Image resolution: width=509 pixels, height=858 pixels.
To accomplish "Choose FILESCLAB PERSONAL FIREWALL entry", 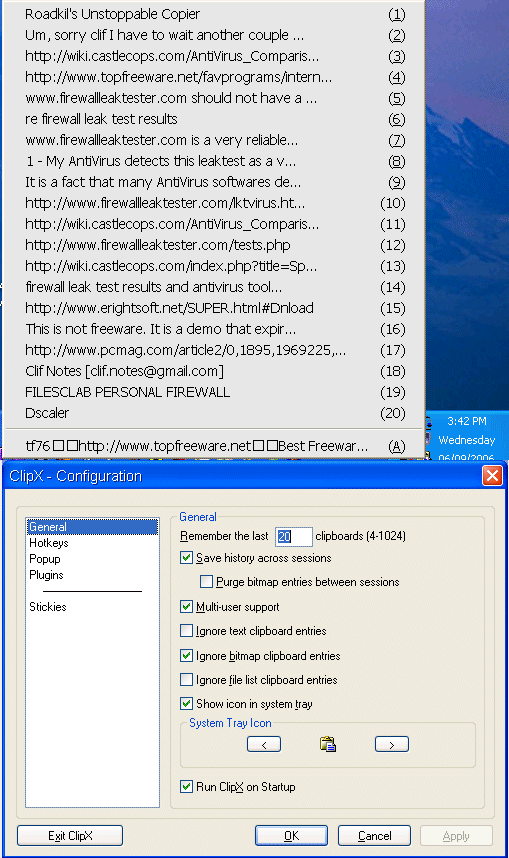I will point(215,392).
